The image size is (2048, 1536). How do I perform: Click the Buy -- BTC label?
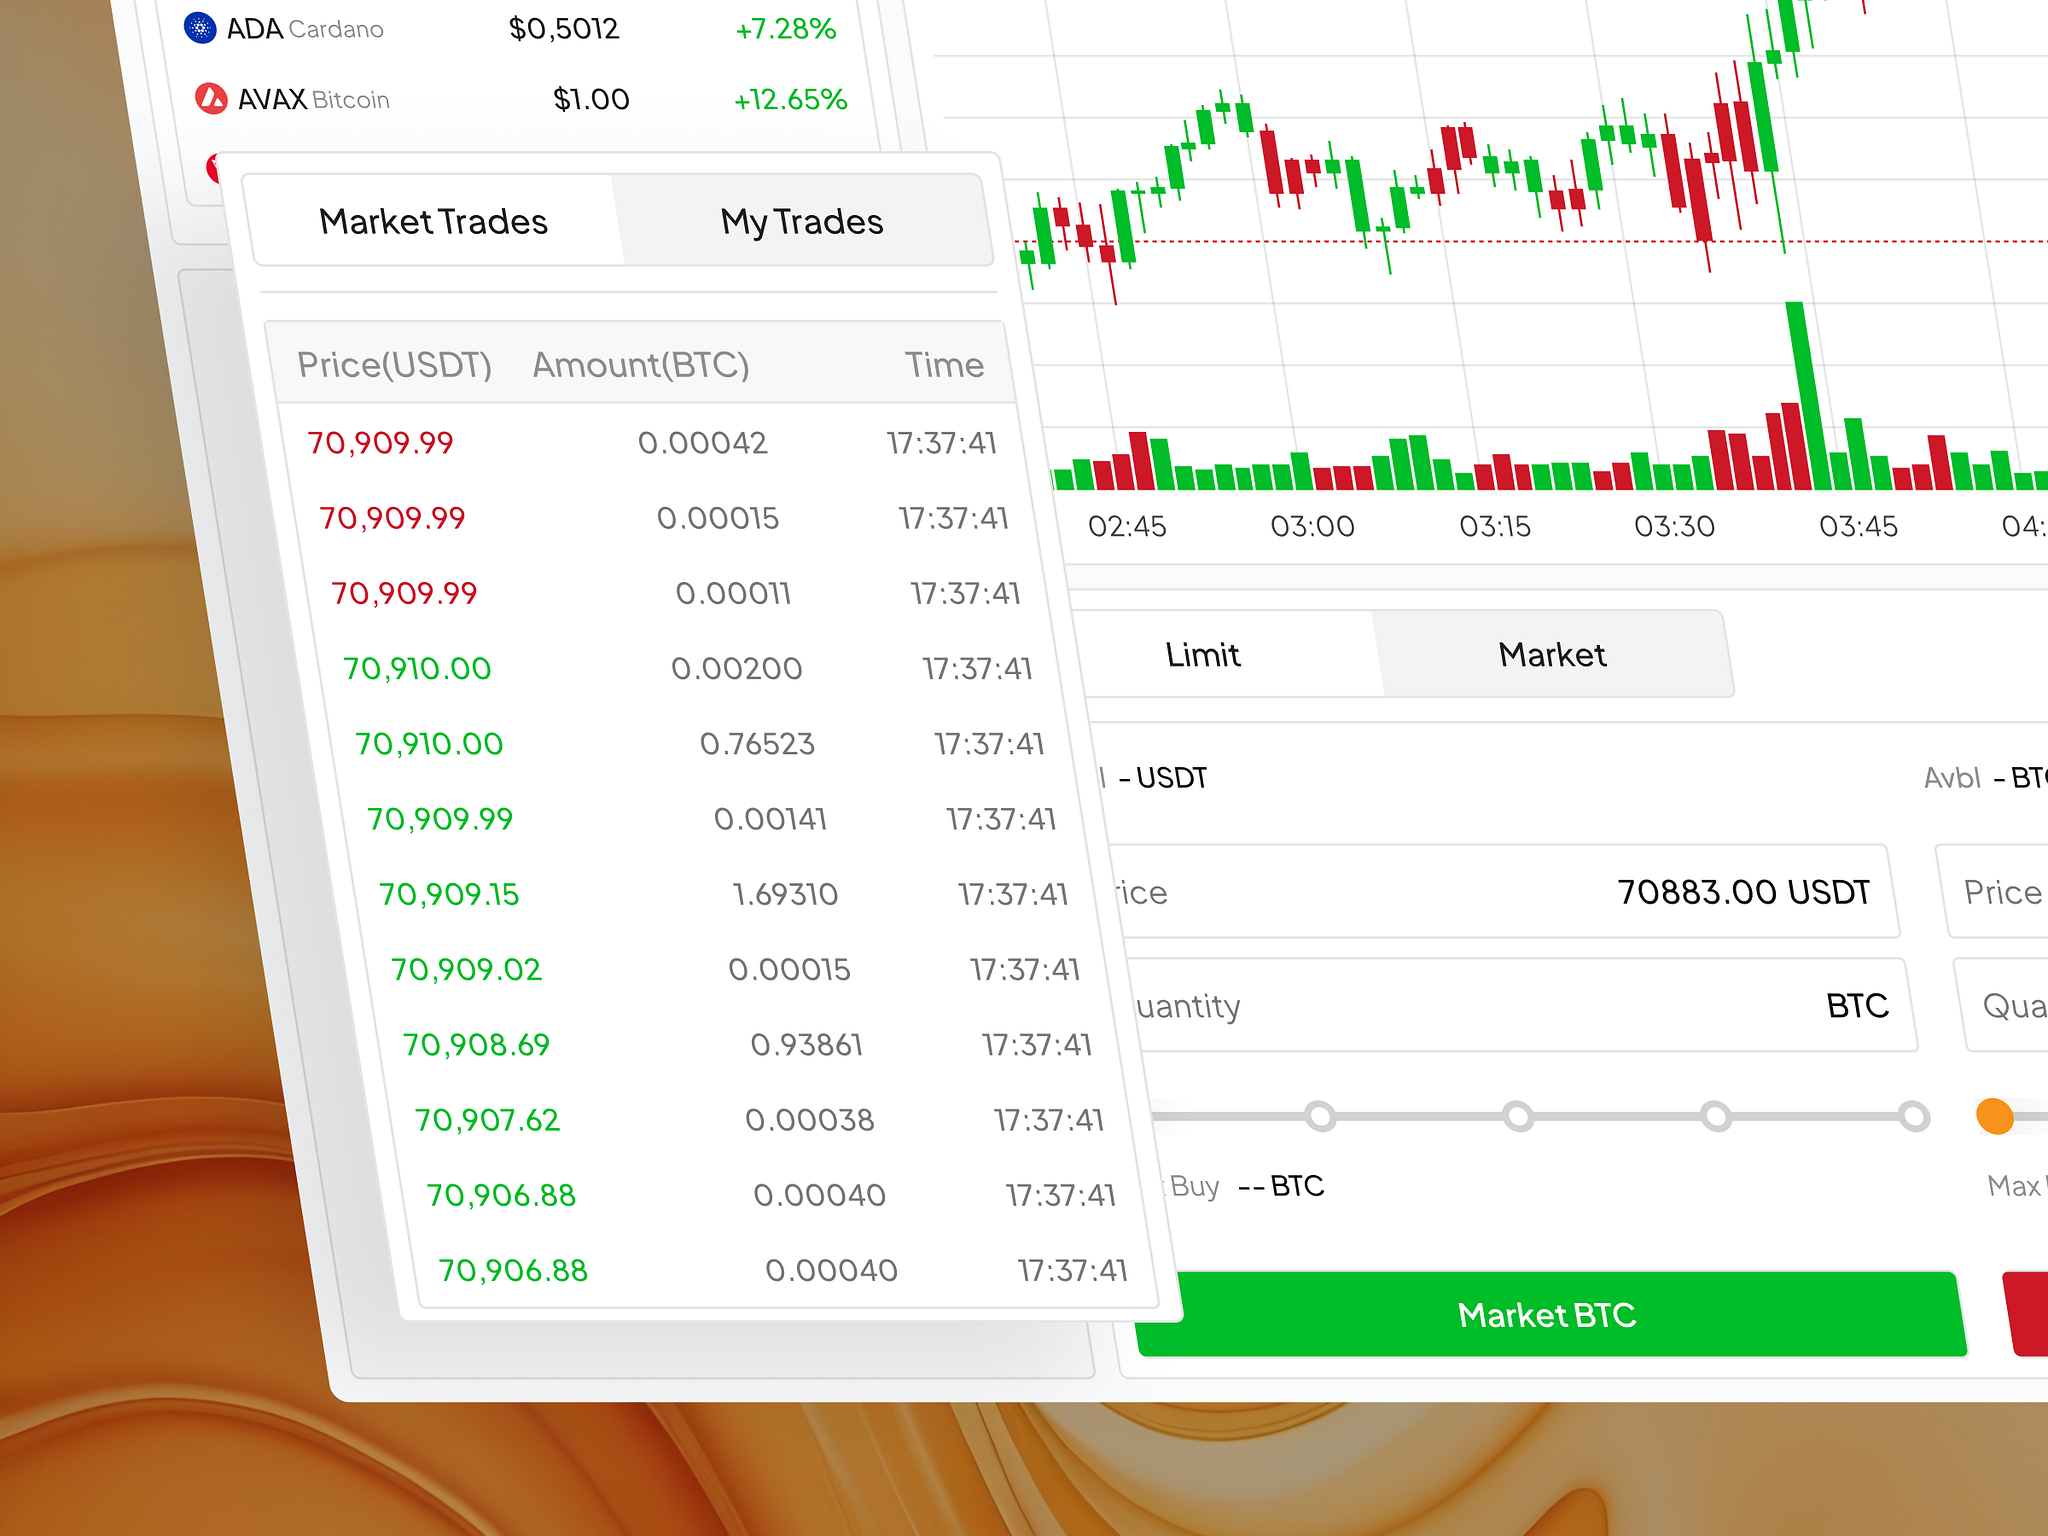click(x=1247, y=1186)
